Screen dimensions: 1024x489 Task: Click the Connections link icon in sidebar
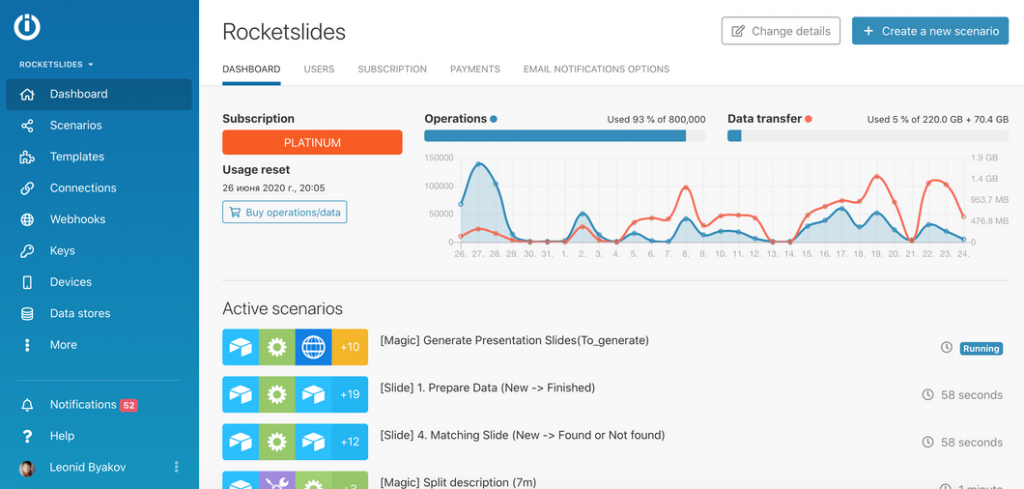pos(27,188)
